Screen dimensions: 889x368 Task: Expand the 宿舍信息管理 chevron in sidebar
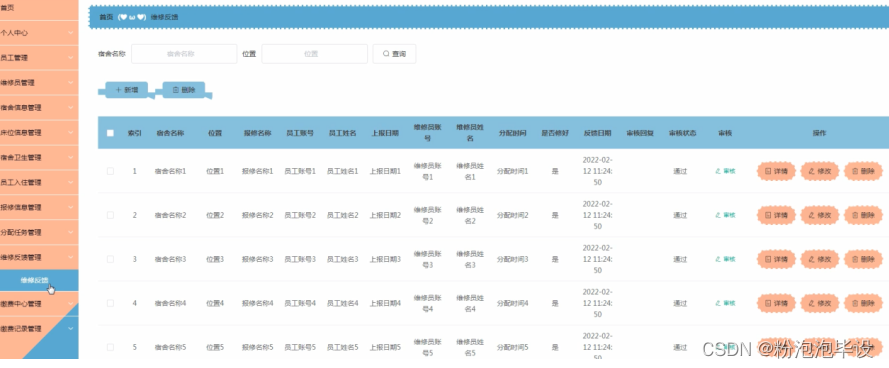click(x=70, y=108)
